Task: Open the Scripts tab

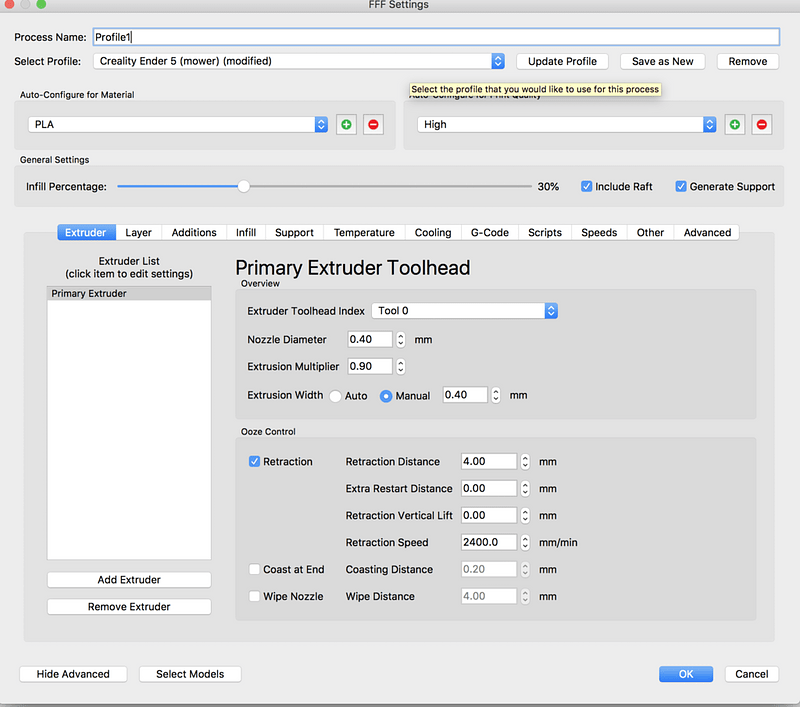Action: click(544, 232)
